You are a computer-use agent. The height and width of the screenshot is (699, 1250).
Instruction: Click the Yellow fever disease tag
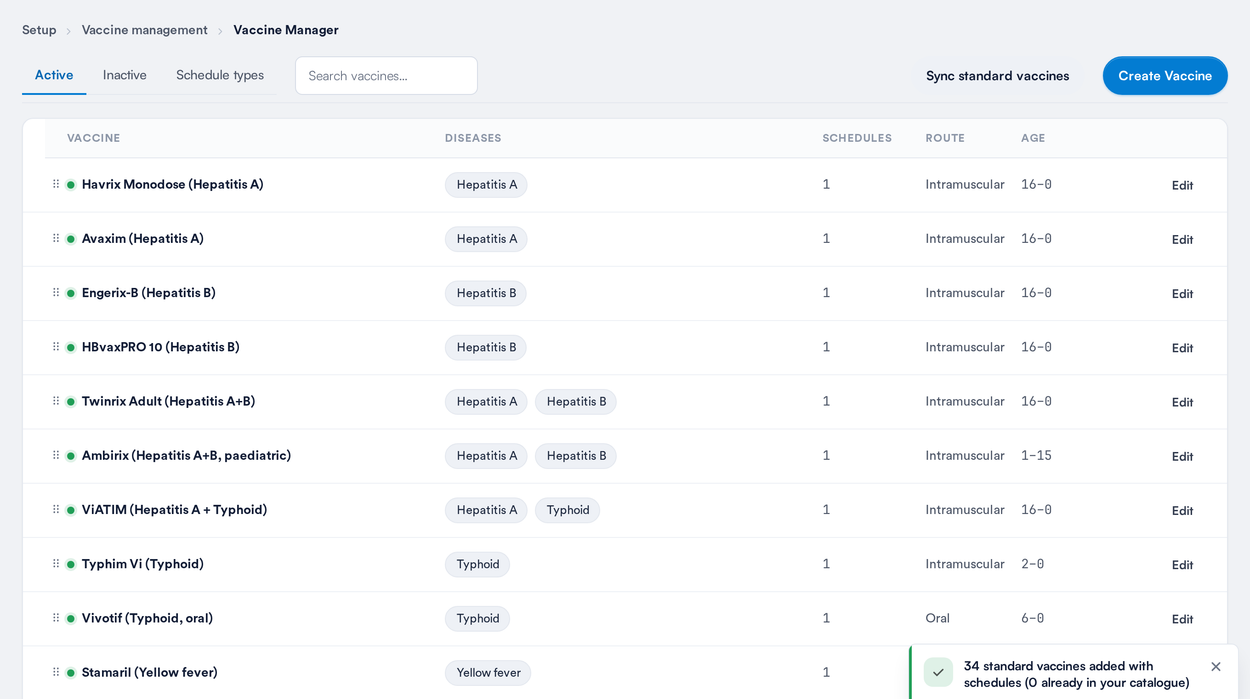click(488, 673)
